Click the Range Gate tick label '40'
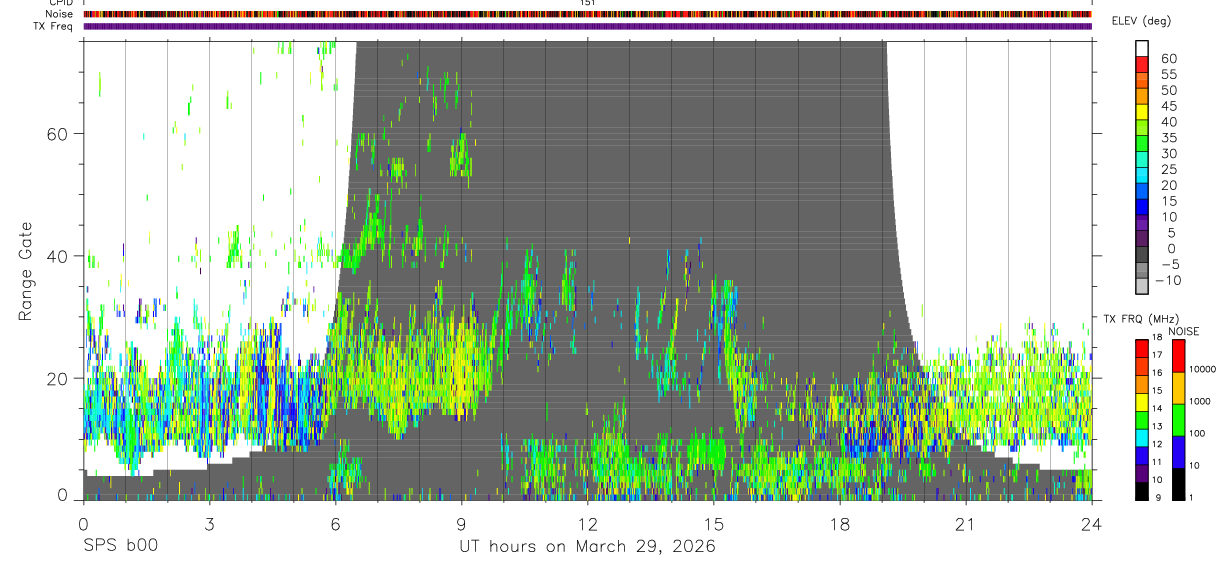Screen dimensions: 1228x567 click(x=56, y=256)
